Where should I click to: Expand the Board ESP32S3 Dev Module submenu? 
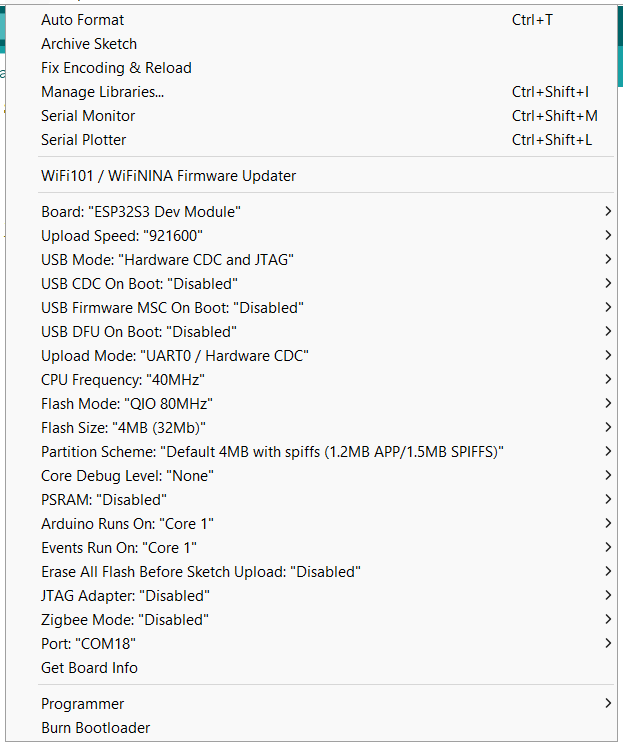point(141,212)
